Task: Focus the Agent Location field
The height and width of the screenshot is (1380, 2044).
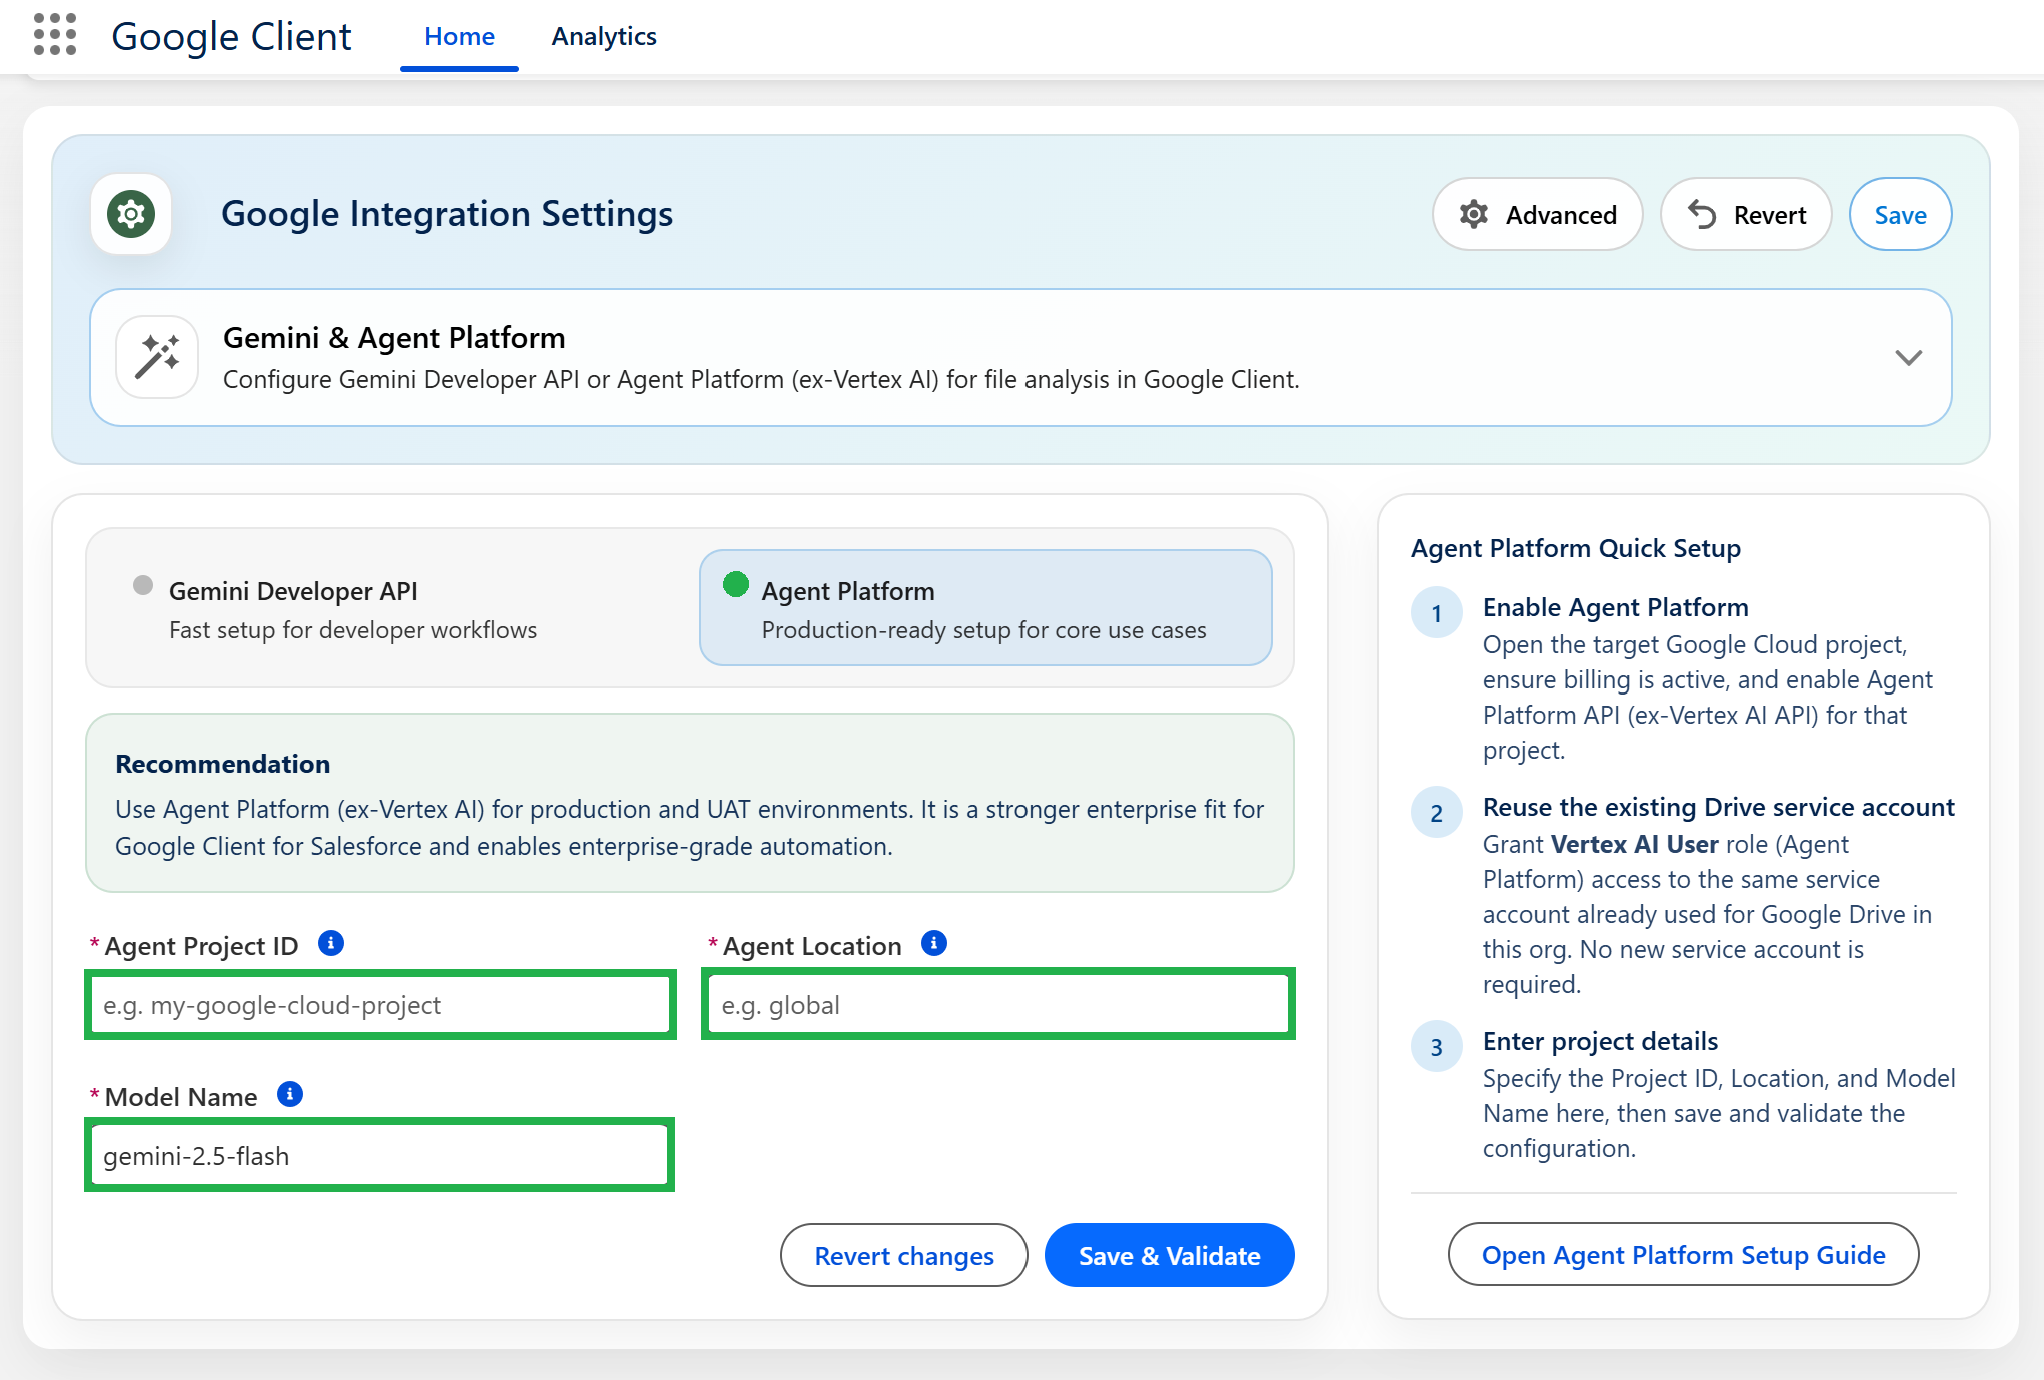Action: [998, 1005]
